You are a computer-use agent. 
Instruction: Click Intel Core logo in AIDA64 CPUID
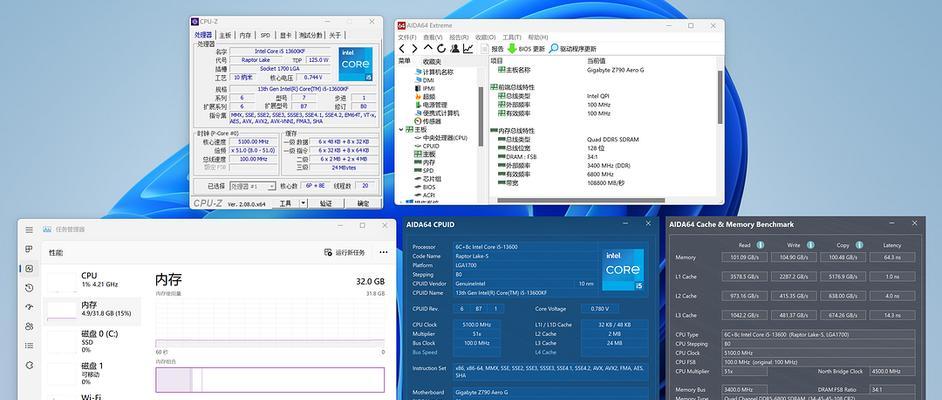(x=623, y=270)
